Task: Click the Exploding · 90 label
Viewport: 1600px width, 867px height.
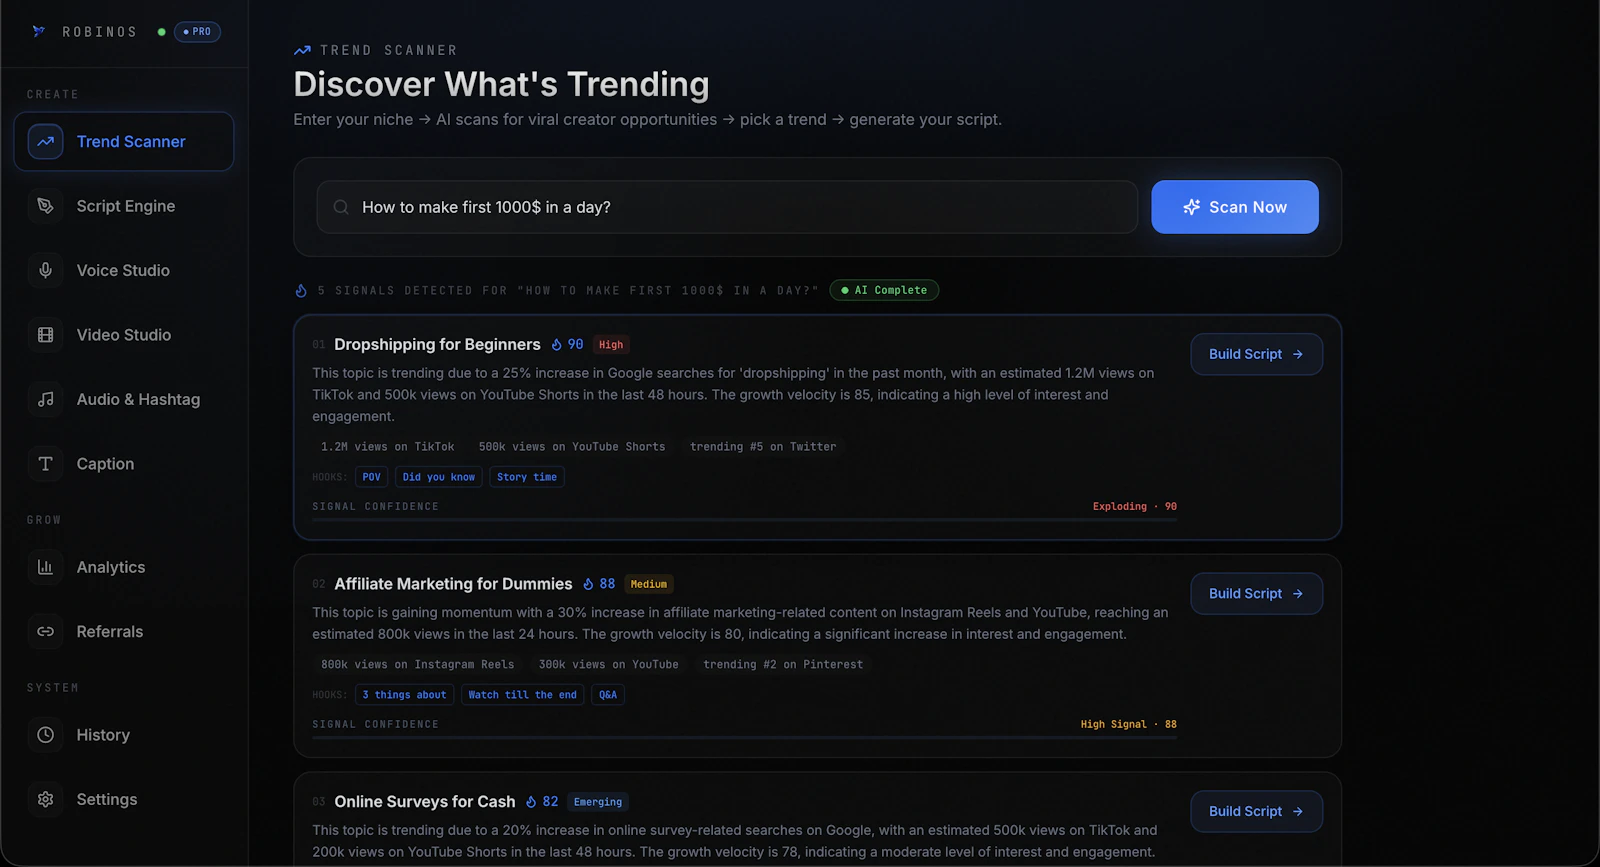Action: coord(1135,507)
